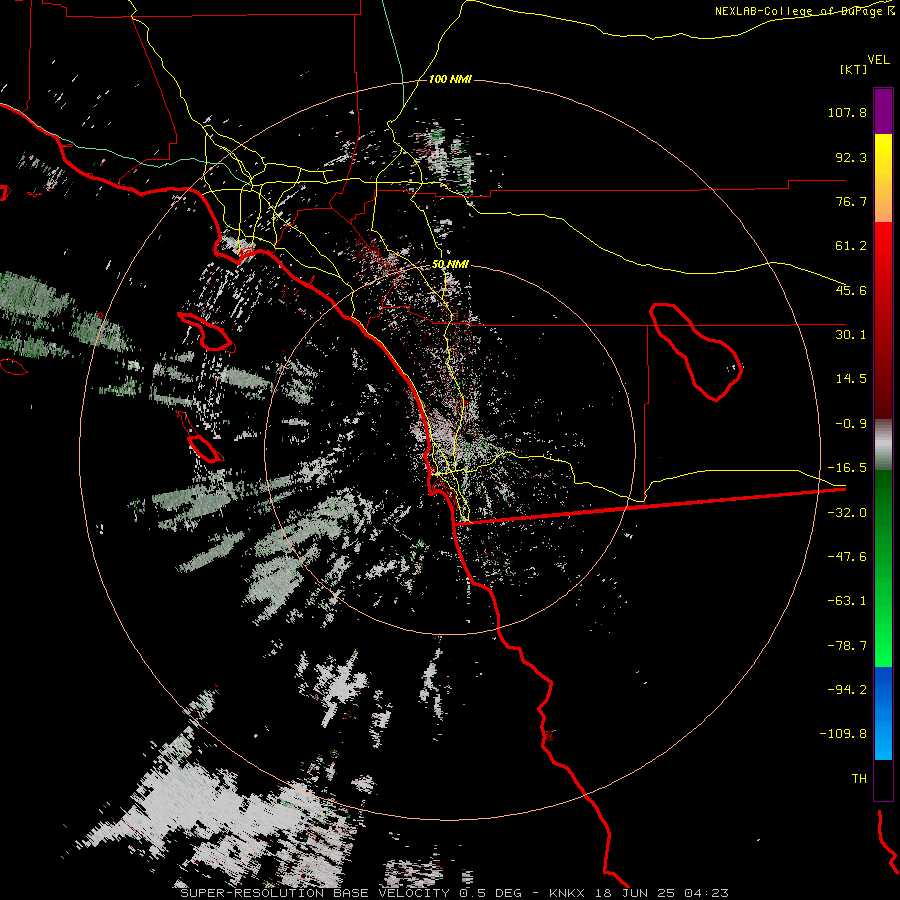Select the 61.2 velocity scale value

pyautogui.click(x=851, y=246)
